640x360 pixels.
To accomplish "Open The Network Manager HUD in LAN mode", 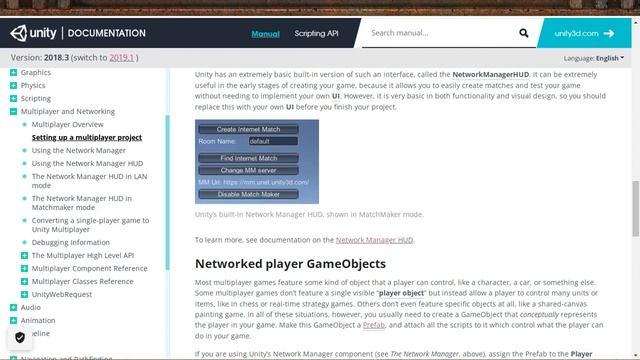I will coord(89,181).
